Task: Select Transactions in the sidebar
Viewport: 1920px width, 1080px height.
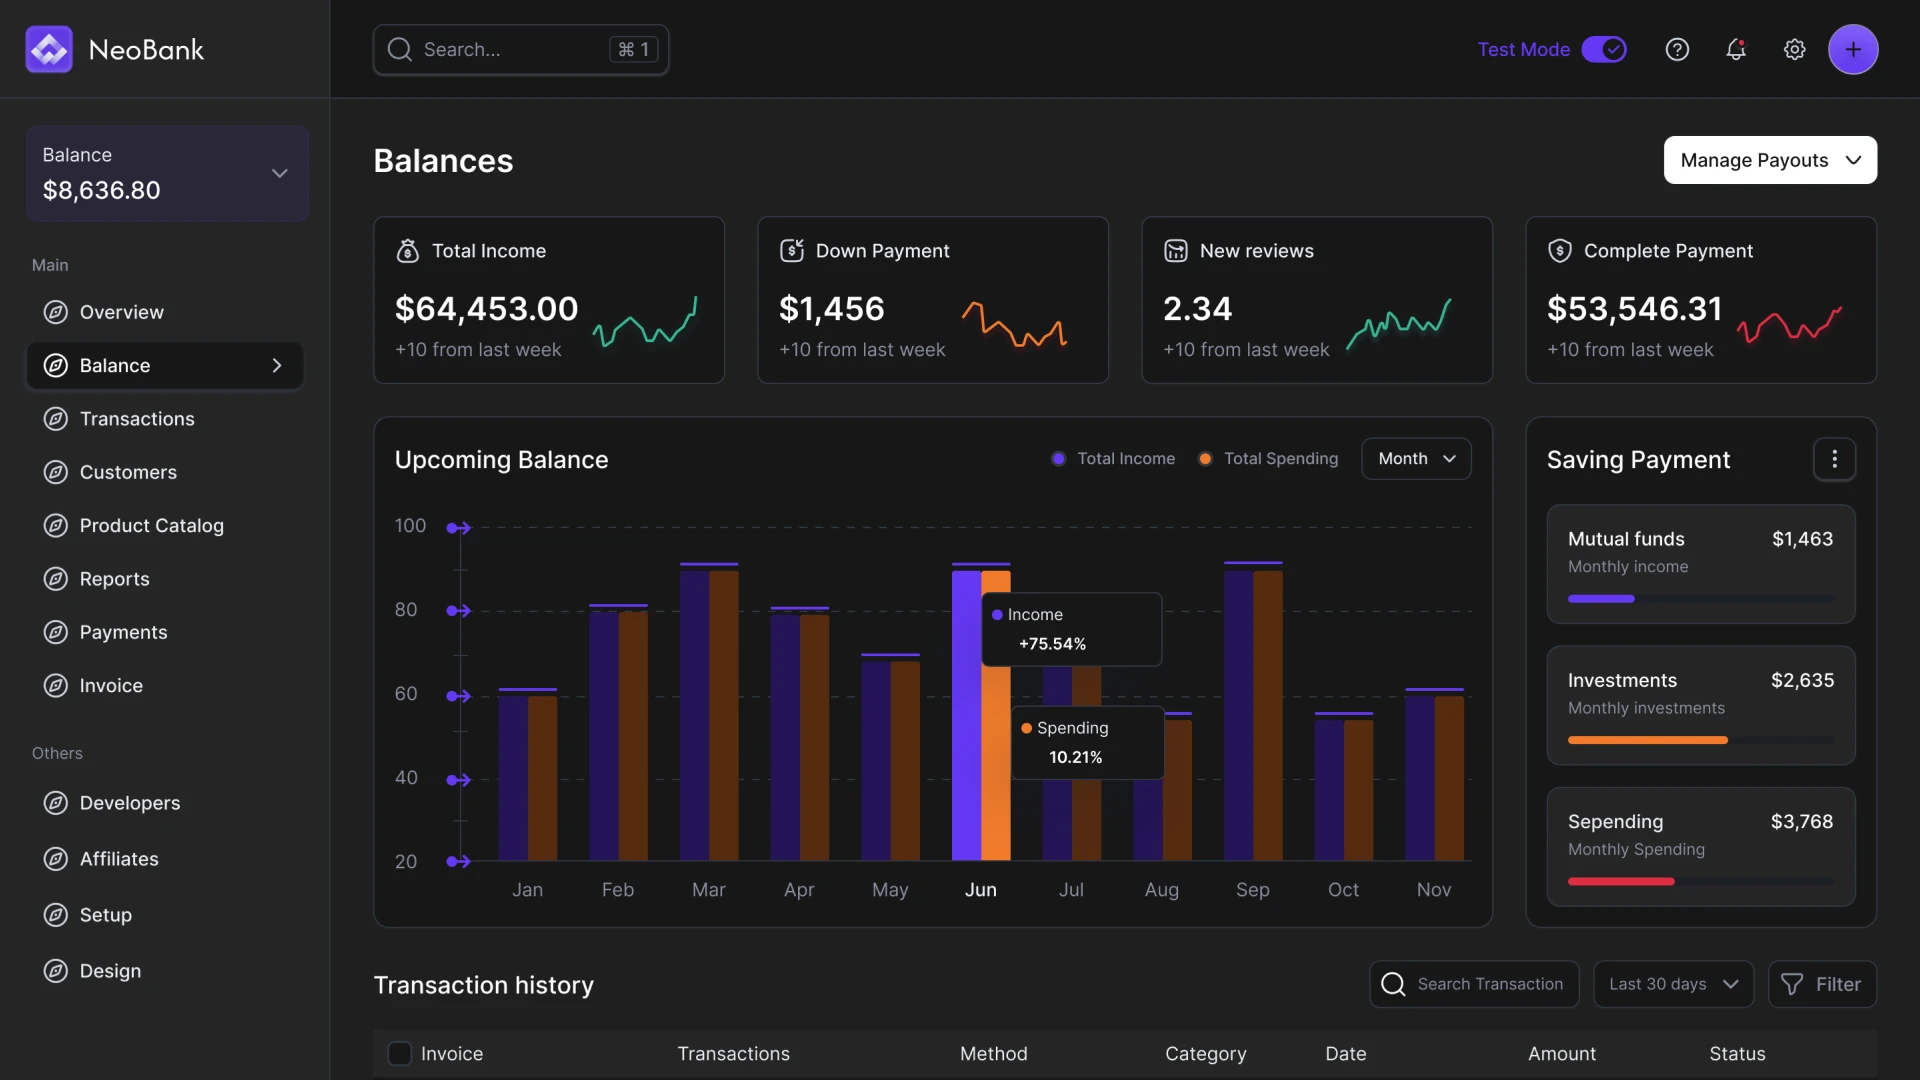Action: [x=137, y=419]
